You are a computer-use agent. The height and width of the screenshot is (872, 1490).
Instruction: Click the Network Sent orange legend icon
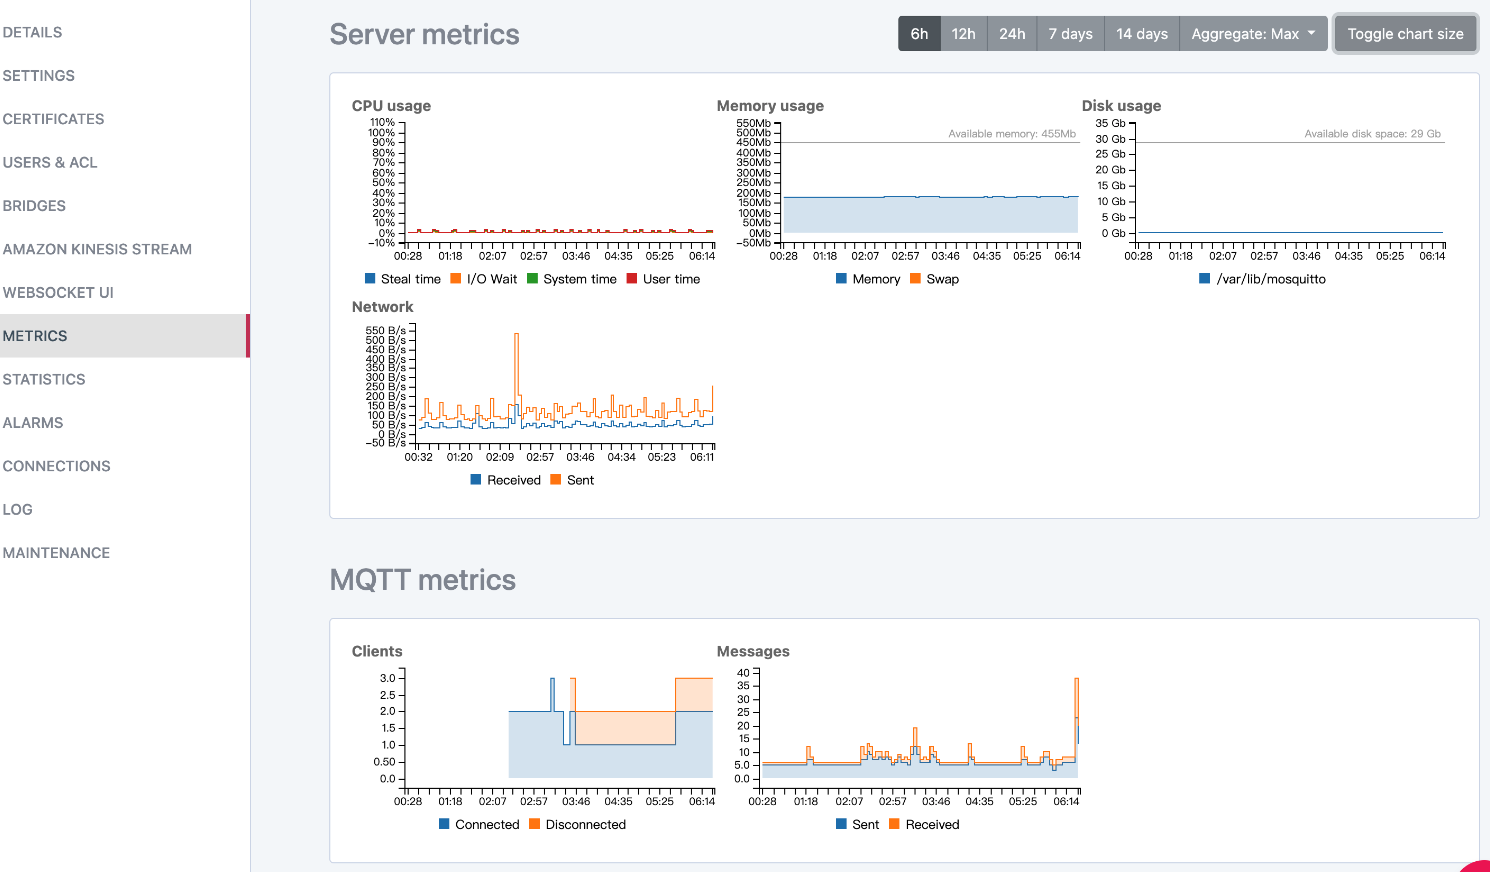pos(556,480)
